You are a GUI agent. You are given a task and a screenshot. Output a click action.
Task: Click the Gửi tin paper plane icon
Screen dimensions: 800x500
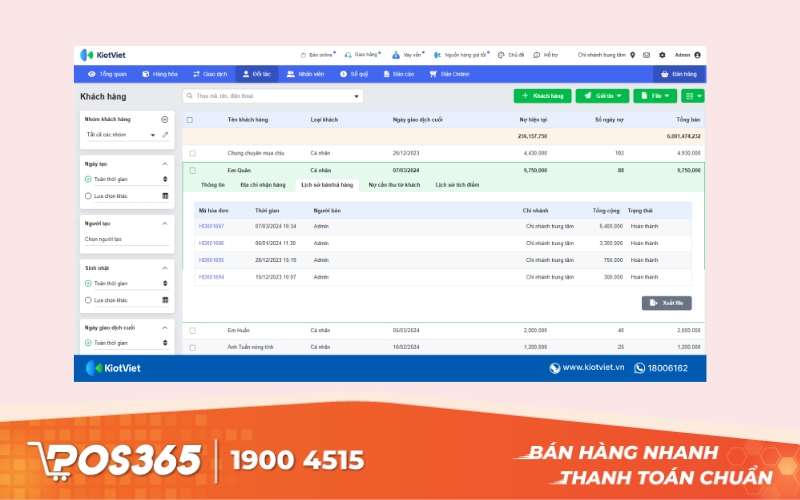[588, 95]
